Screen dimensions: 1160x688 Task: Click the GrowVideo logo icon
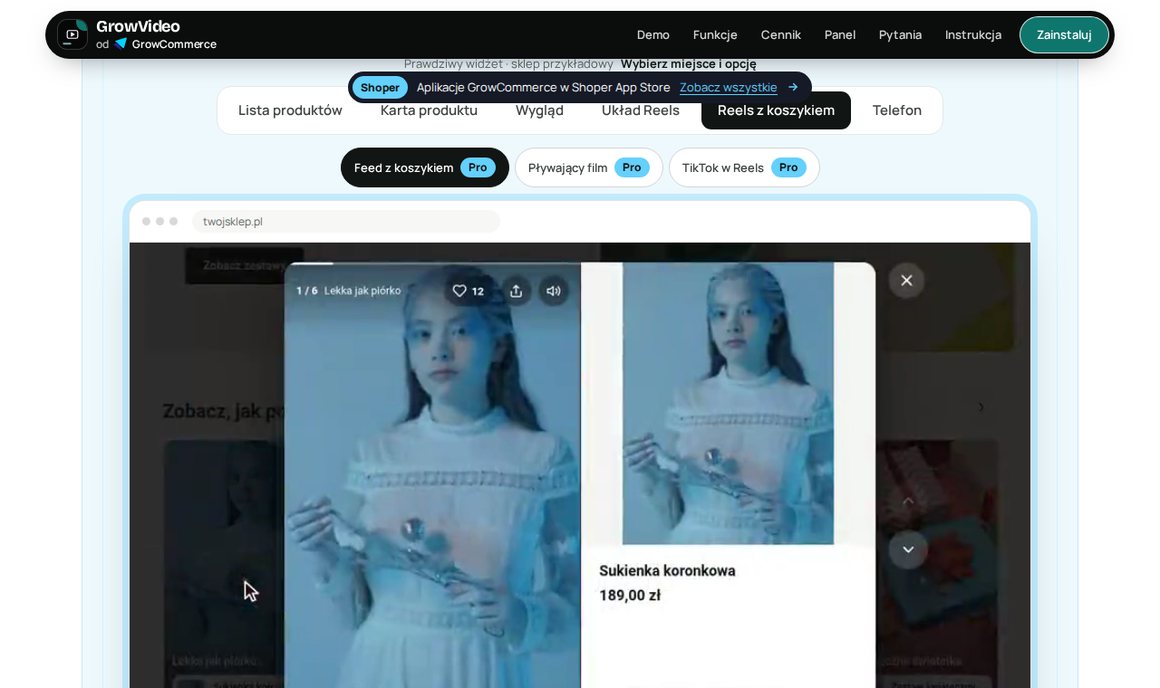click(x=72, y=35)
